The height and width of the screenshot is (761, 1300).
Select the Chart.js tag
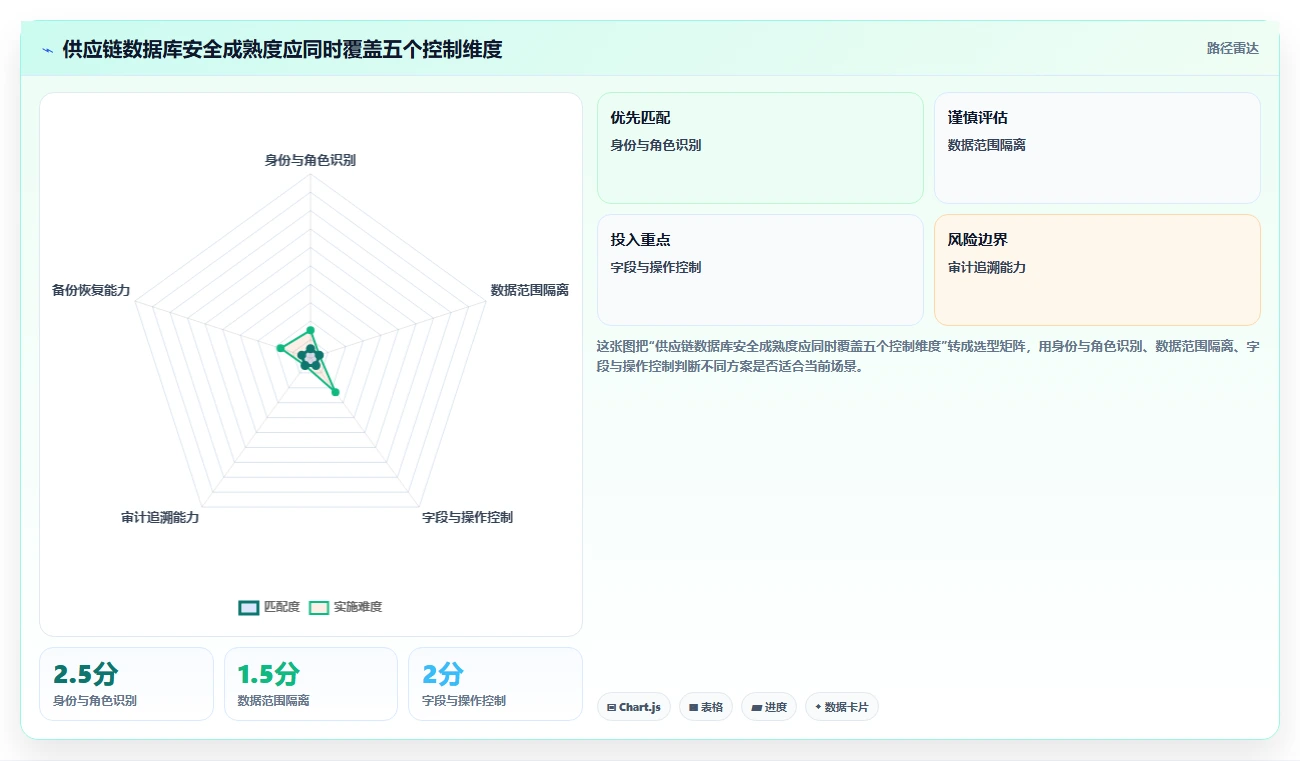(634, 707)
